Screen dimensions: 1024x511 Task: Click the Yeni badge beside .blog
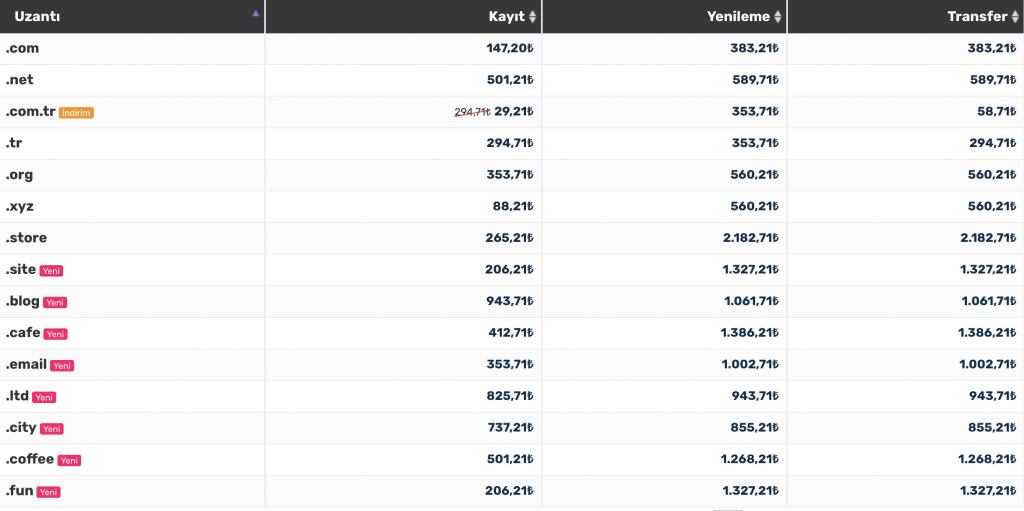tap(55, 303)
